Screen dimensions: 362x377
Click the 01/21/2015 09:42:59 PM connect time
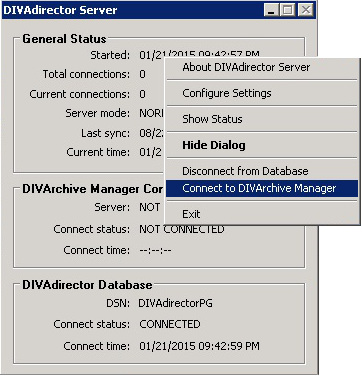(x=199, y=346)
